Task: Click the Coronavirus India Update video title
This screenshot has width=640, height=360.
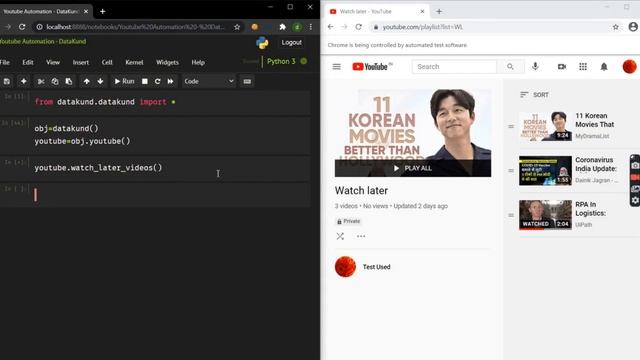Action: point(596,164)
